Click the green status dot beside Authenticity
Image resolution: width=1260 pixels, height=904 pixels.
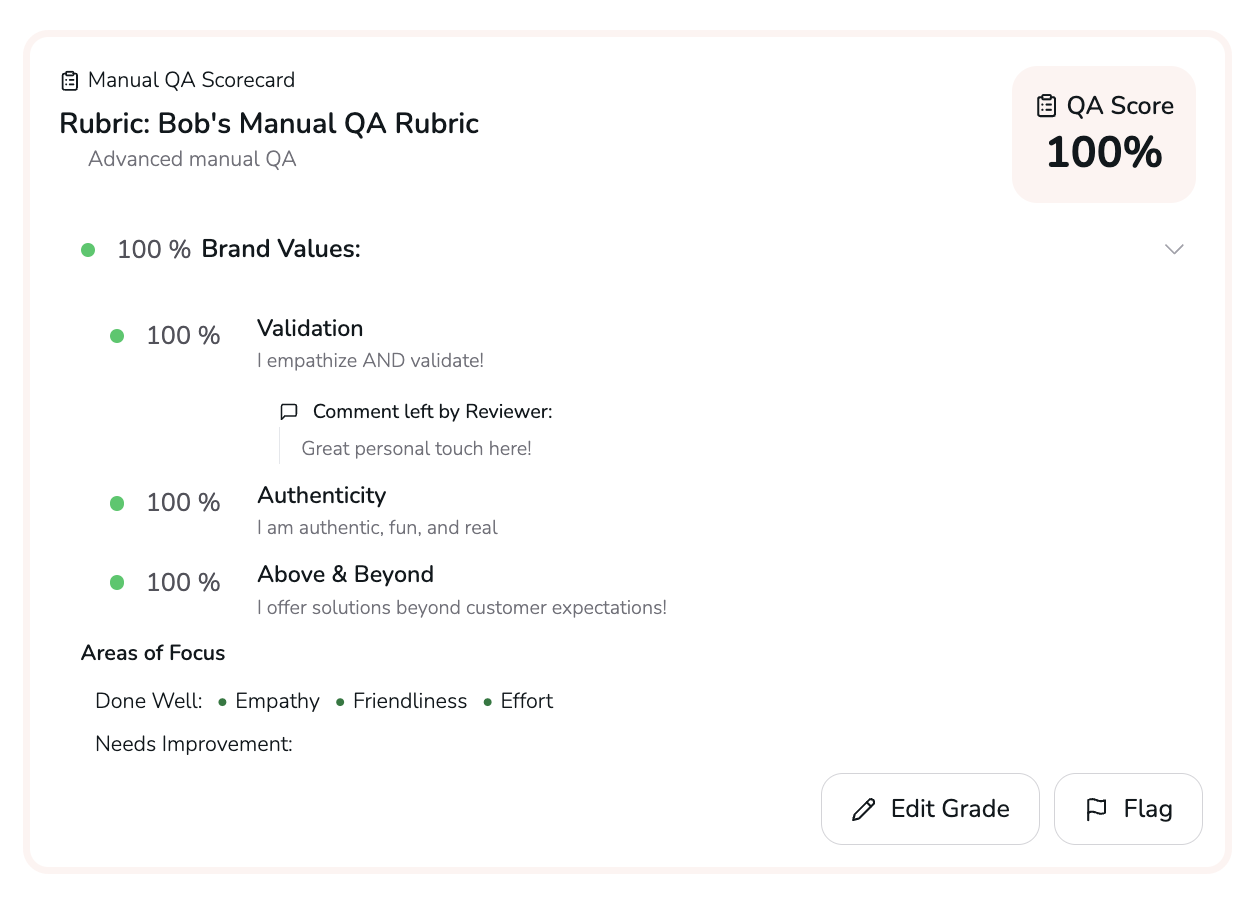[117, 503]
